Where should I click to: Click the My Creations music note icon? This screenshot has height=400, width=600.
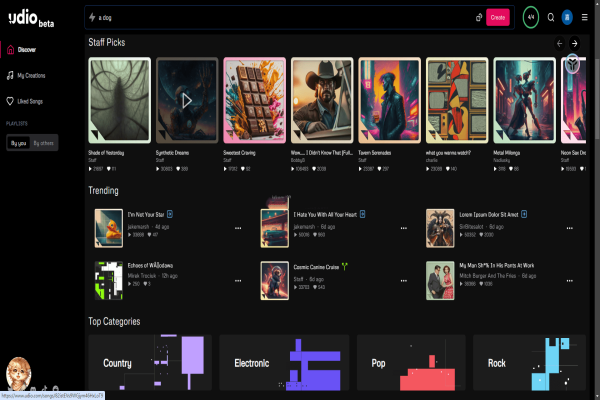click(x=9, y=75)
